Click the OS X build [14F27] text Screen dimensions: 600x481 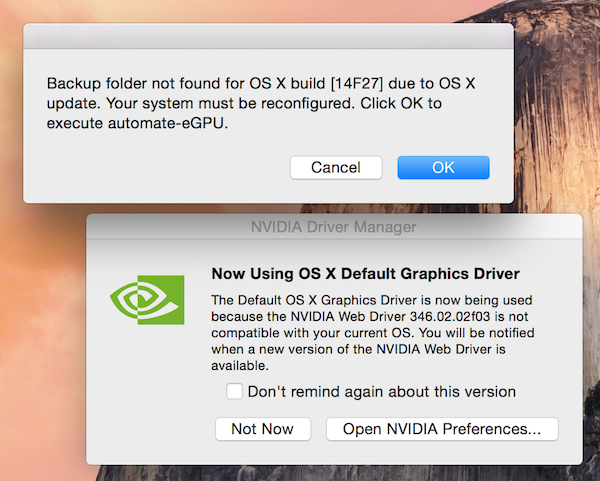[316, 83]
